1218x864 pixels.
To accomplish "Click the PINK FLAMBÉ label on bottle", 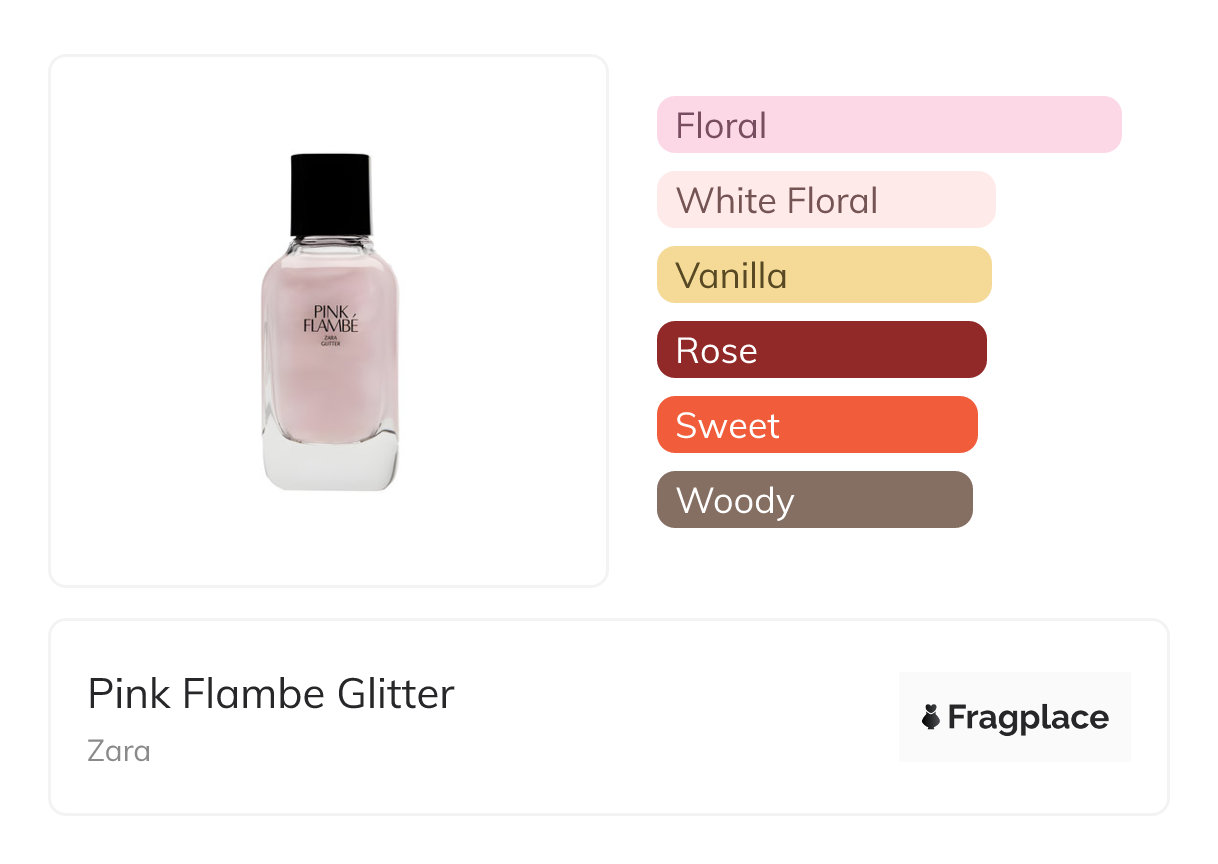I will click(x=330, y=319).
